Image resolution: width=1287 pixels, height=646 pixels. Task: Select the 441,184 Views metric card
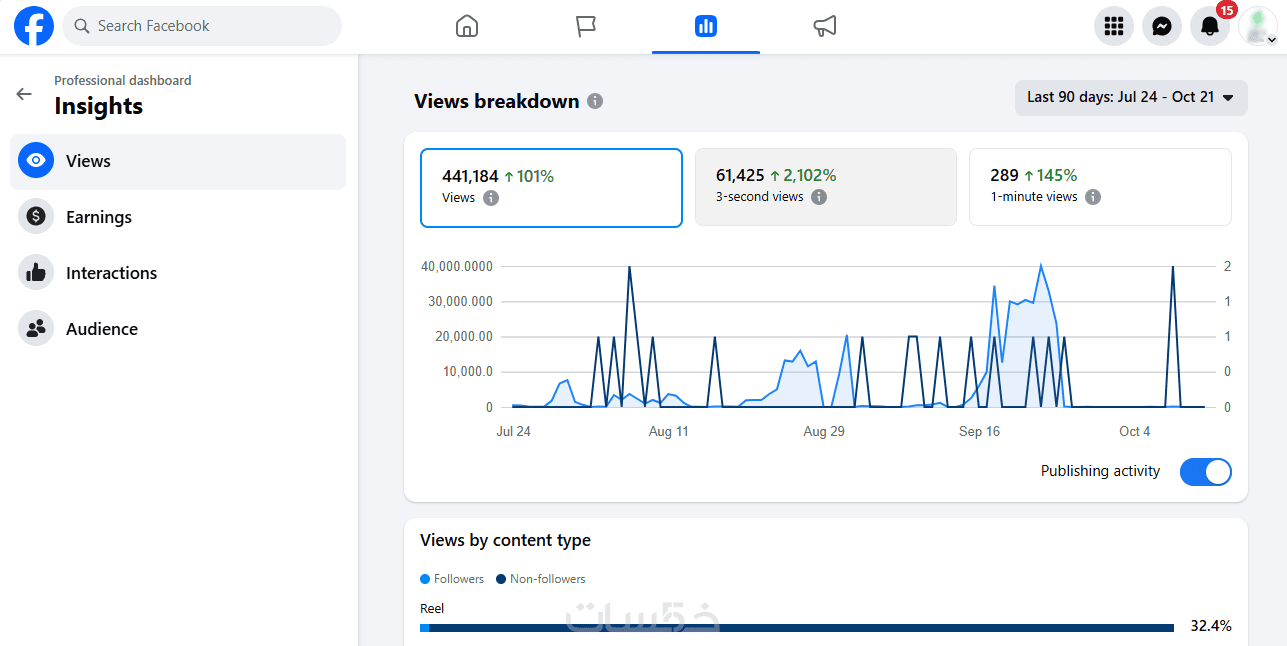(x=551, y=187)
